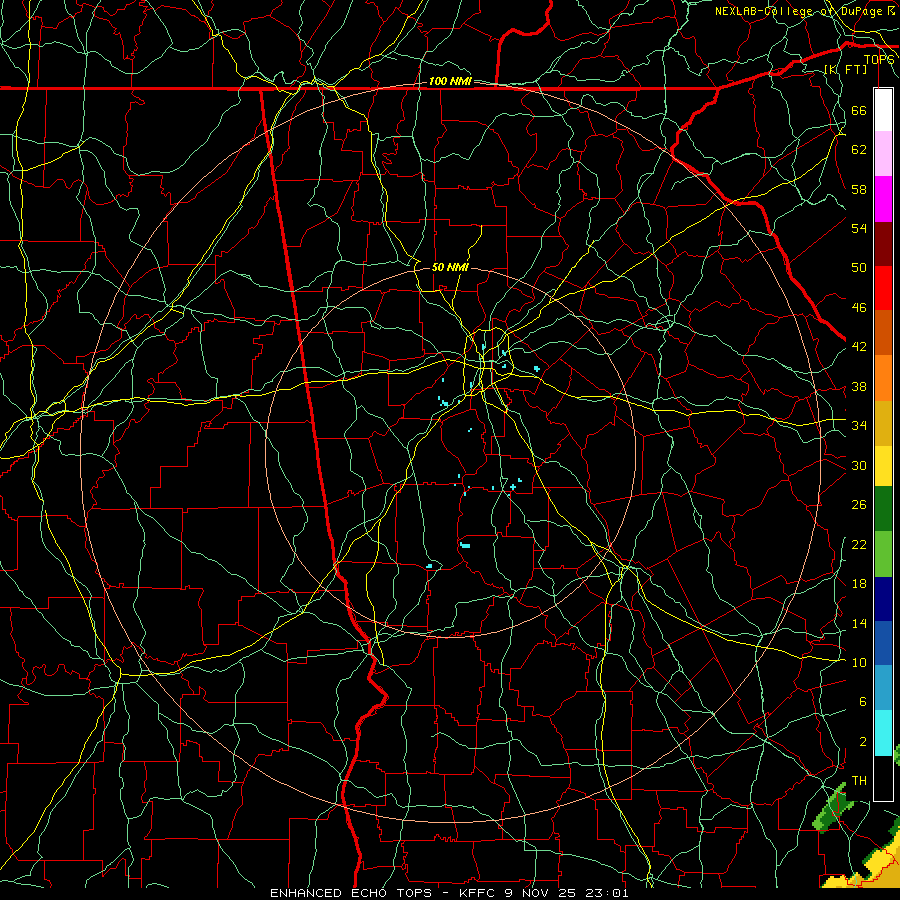This screenshot has width=900, height=900.
Task: Pick the dark red (maroon) legend band
Action: tap(883, 244)
